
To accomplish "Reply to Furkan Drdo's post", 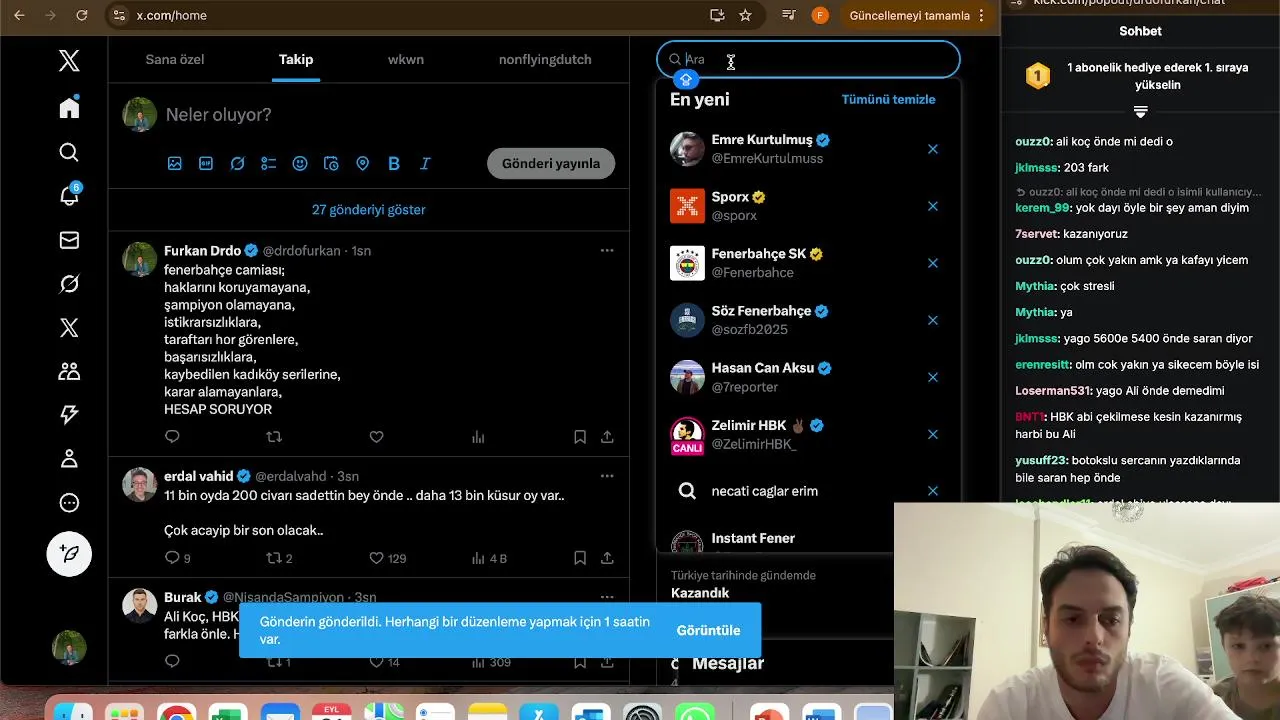I will pos(172,437).
